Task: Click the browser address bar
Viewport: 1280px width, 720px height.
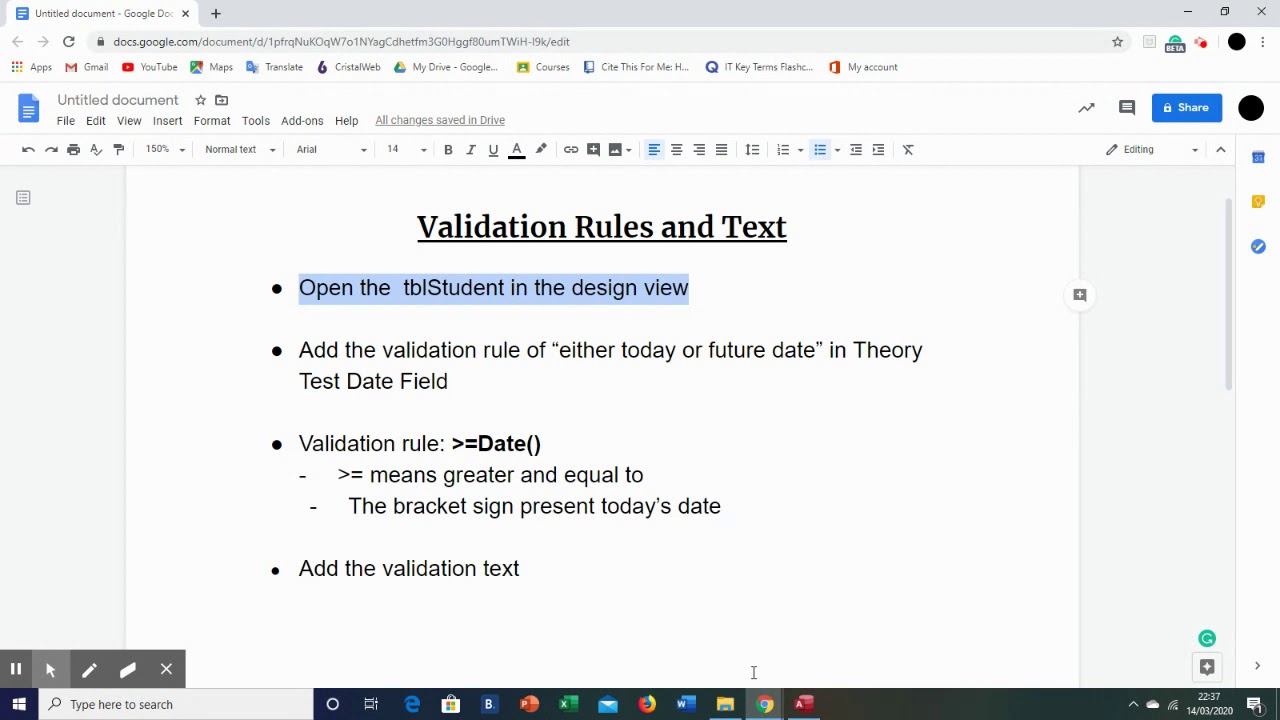Action: click(x=600, y=42)
